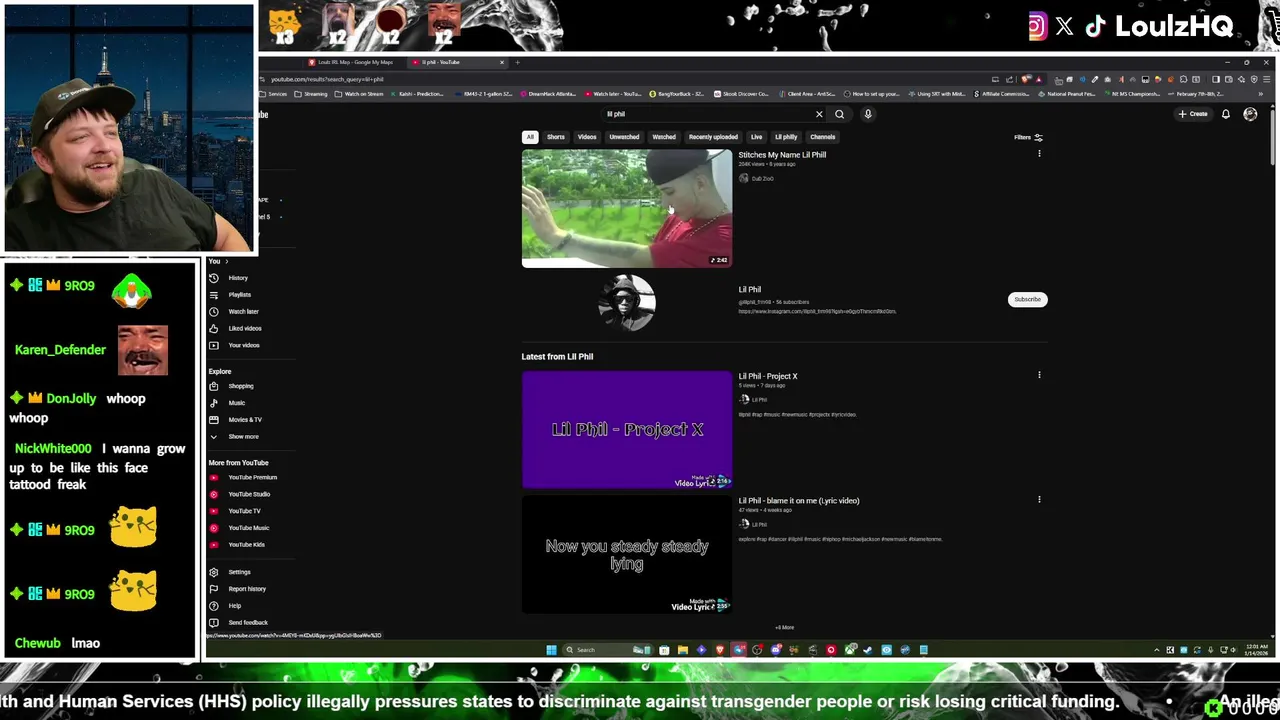
Task: Select the Lil philly filter chip
Action: click(x=786, y=137)
